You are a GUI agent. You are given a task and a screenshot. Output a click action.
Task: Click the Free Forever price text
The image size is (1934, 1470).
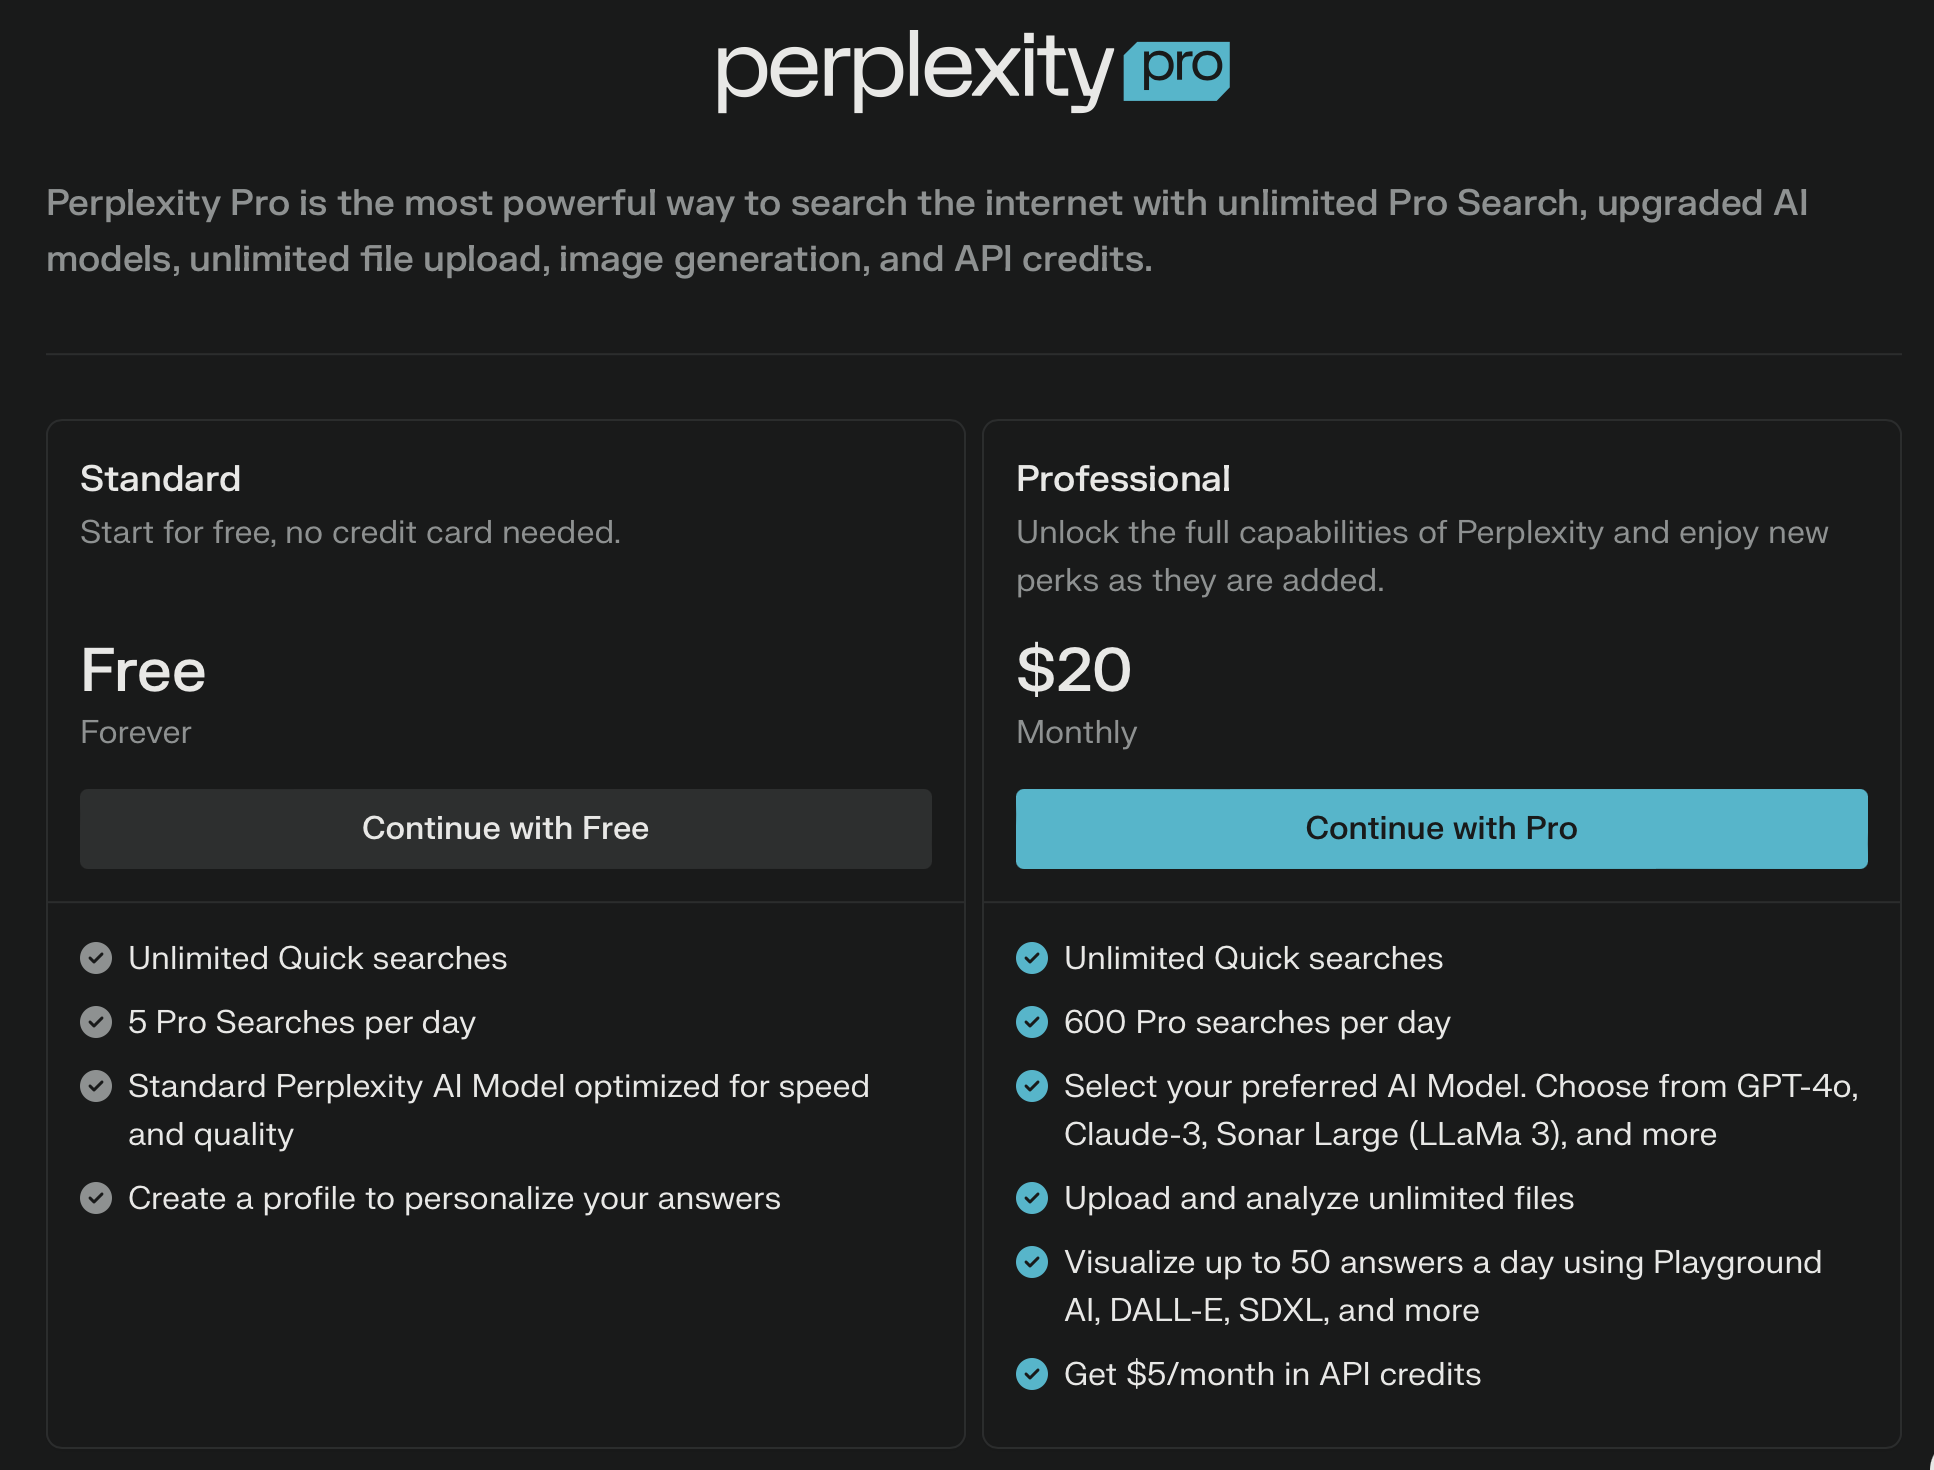pos(143,670)
